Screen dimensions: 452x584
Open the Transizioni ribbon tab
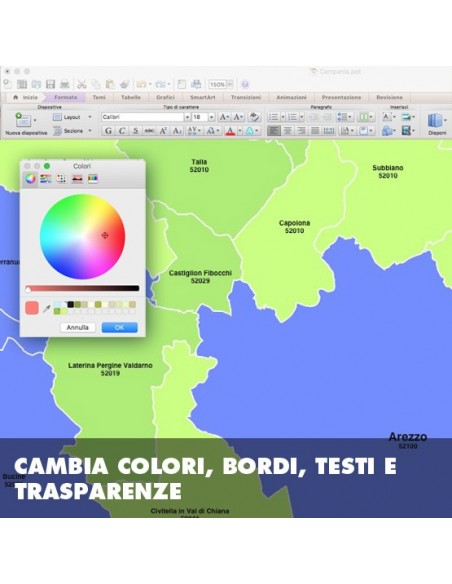[x=246, y=97]
